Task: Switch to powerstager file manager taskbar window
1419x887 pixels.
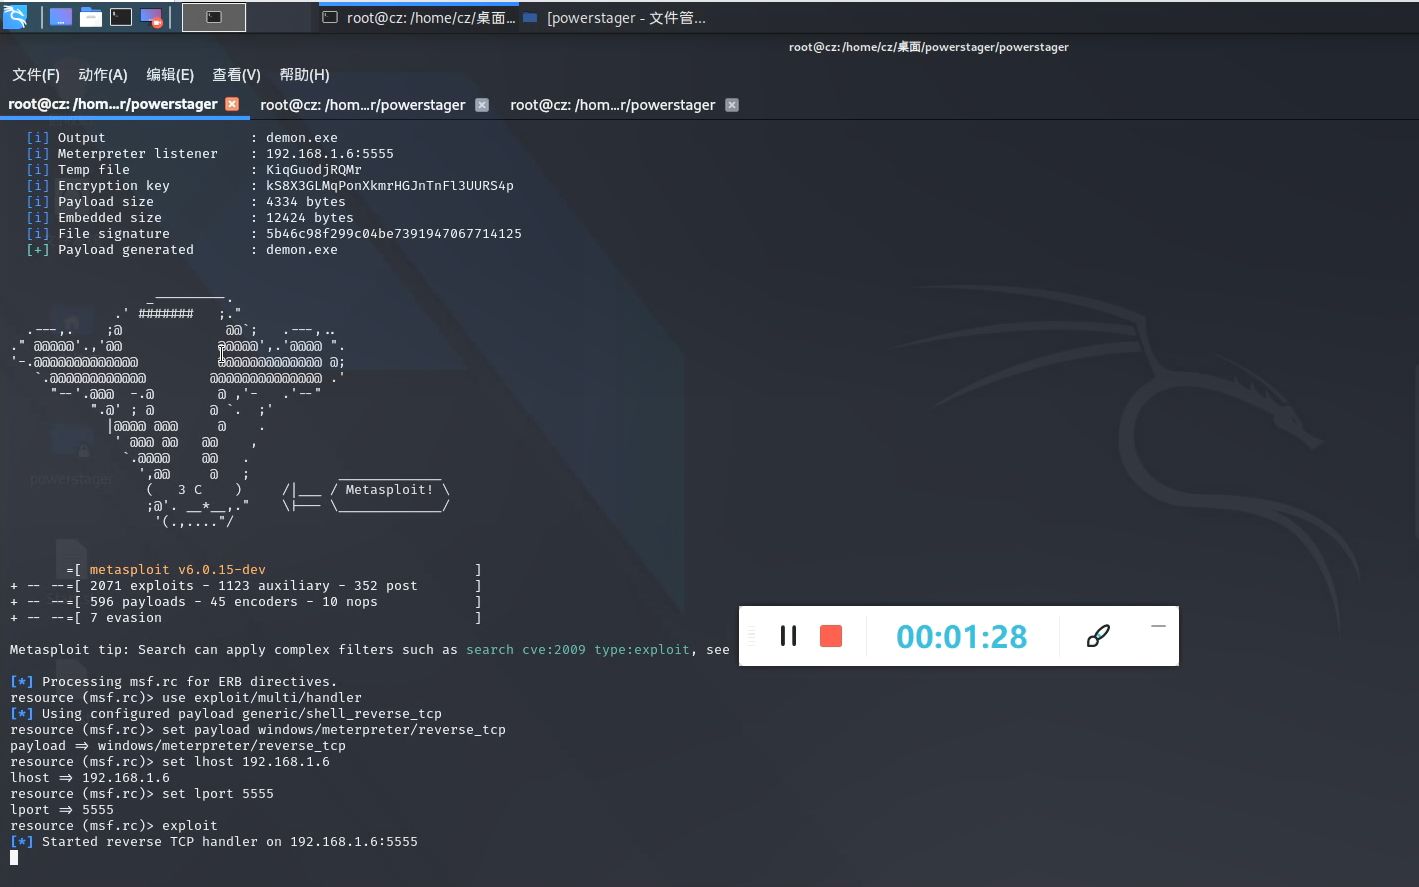Action: coord(615,18)
